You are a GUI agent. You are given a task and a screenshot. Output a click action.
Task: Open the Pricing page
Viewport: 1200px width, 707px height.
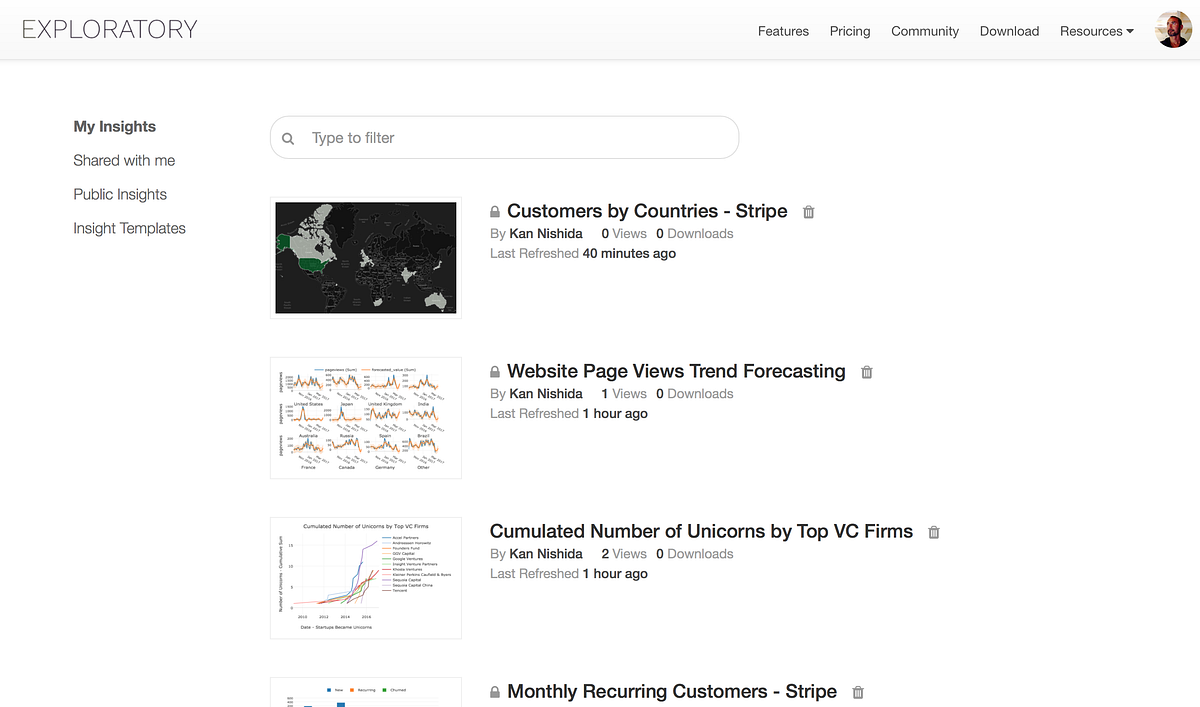pos(849,31)
